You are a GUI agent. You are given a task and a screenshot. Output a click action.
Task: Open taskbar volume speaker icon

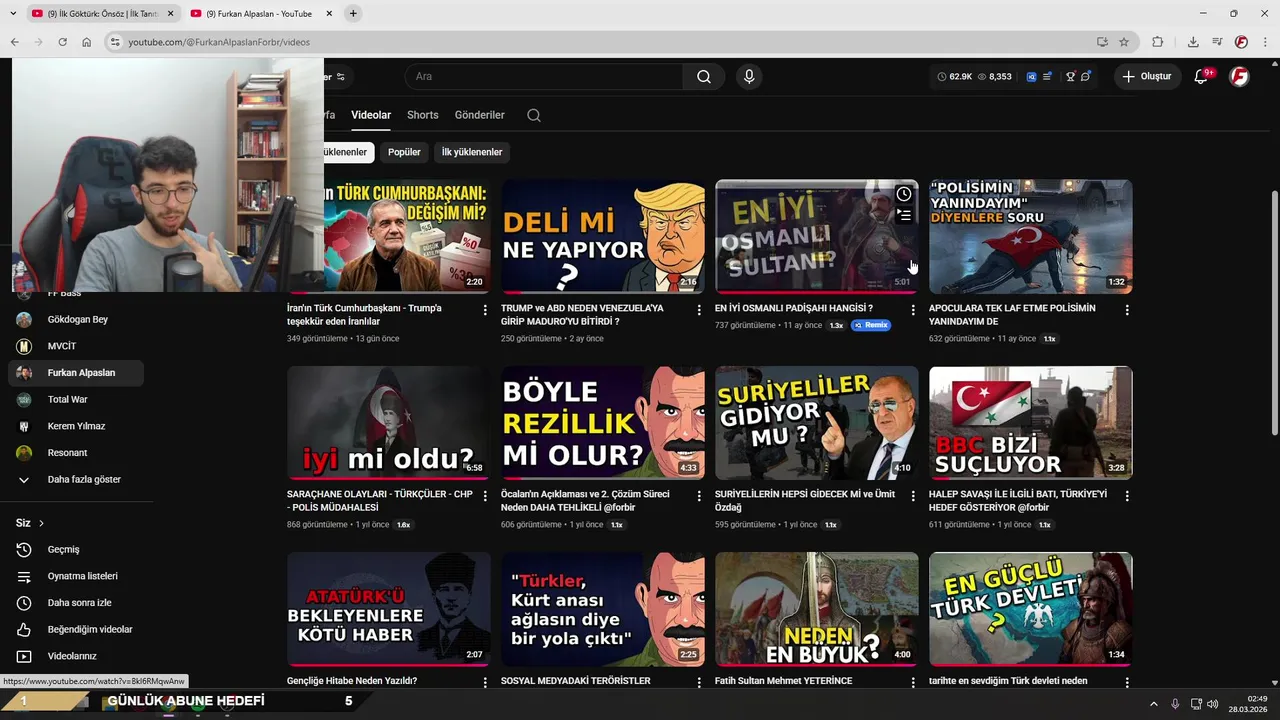[1213, 704]
